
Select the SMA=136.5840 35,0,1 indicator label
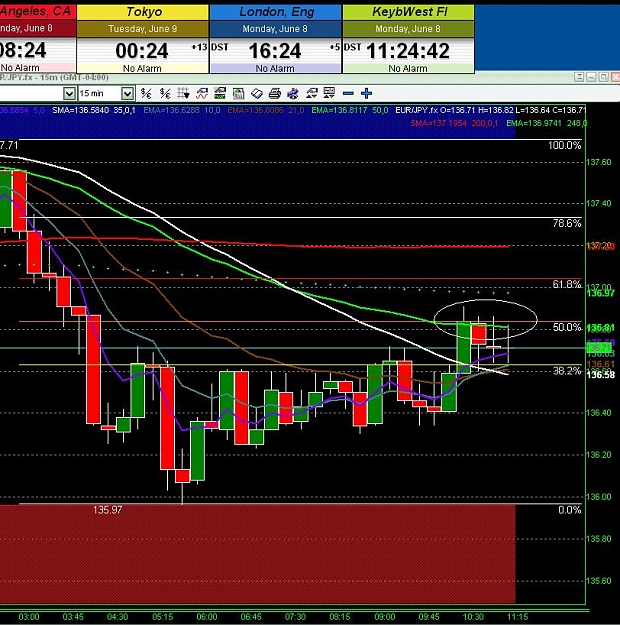94,110
